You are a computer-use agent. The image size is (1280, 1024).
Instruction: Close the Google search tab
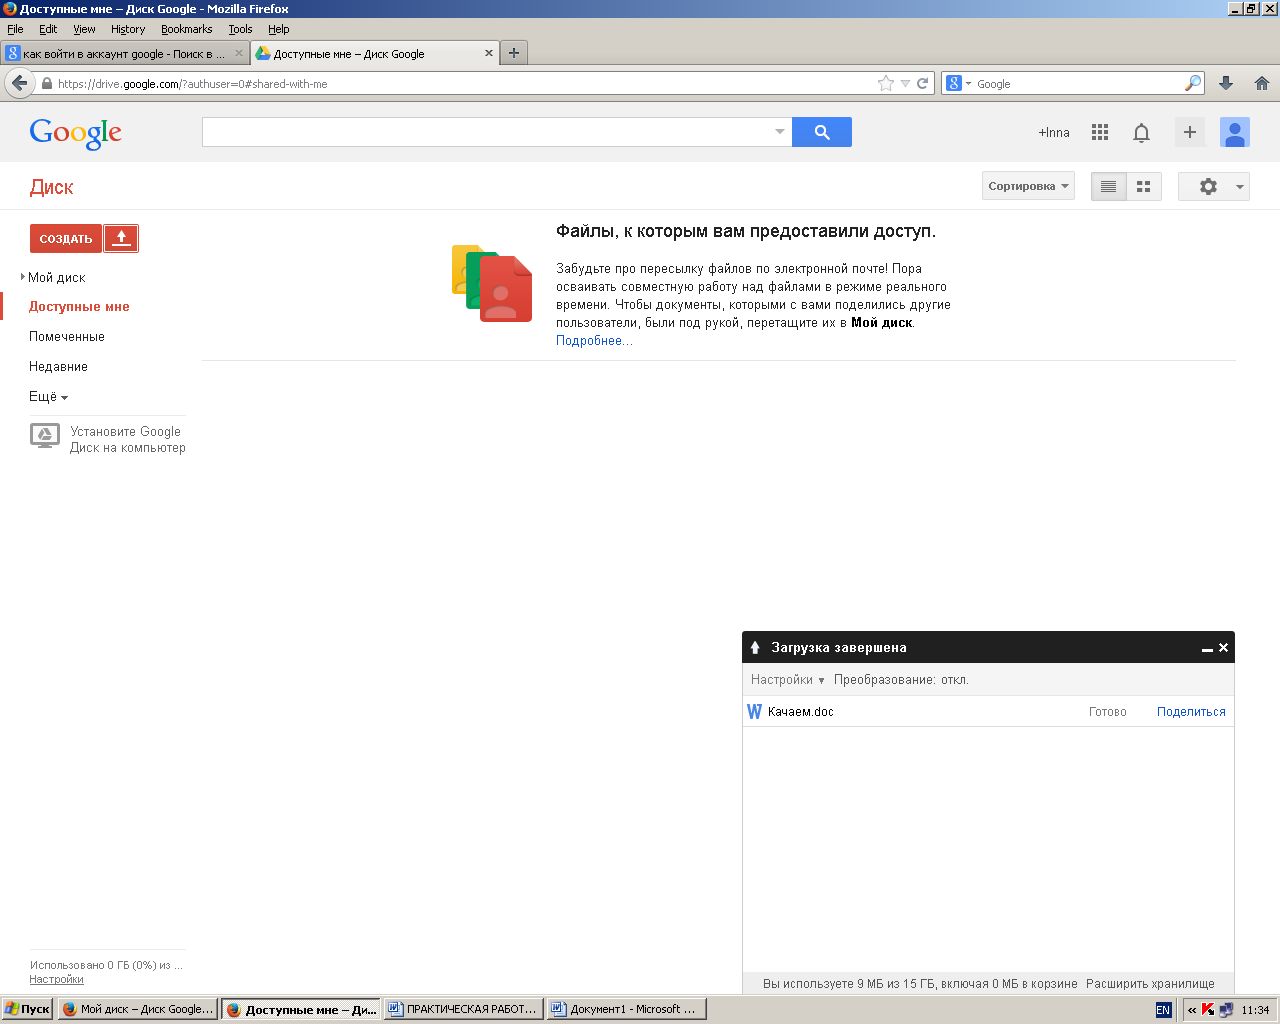coord(239,53)
